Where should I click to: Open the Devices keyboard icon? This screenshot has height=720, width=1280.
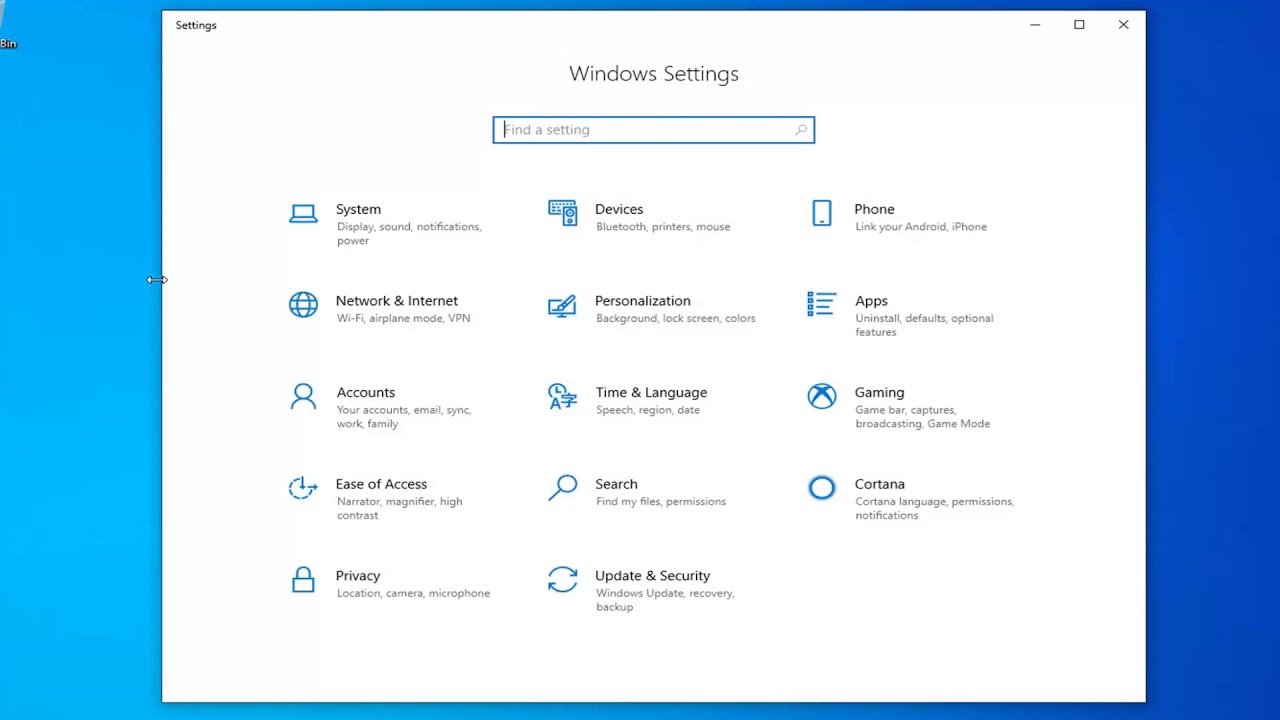click(x=562, y=213)
